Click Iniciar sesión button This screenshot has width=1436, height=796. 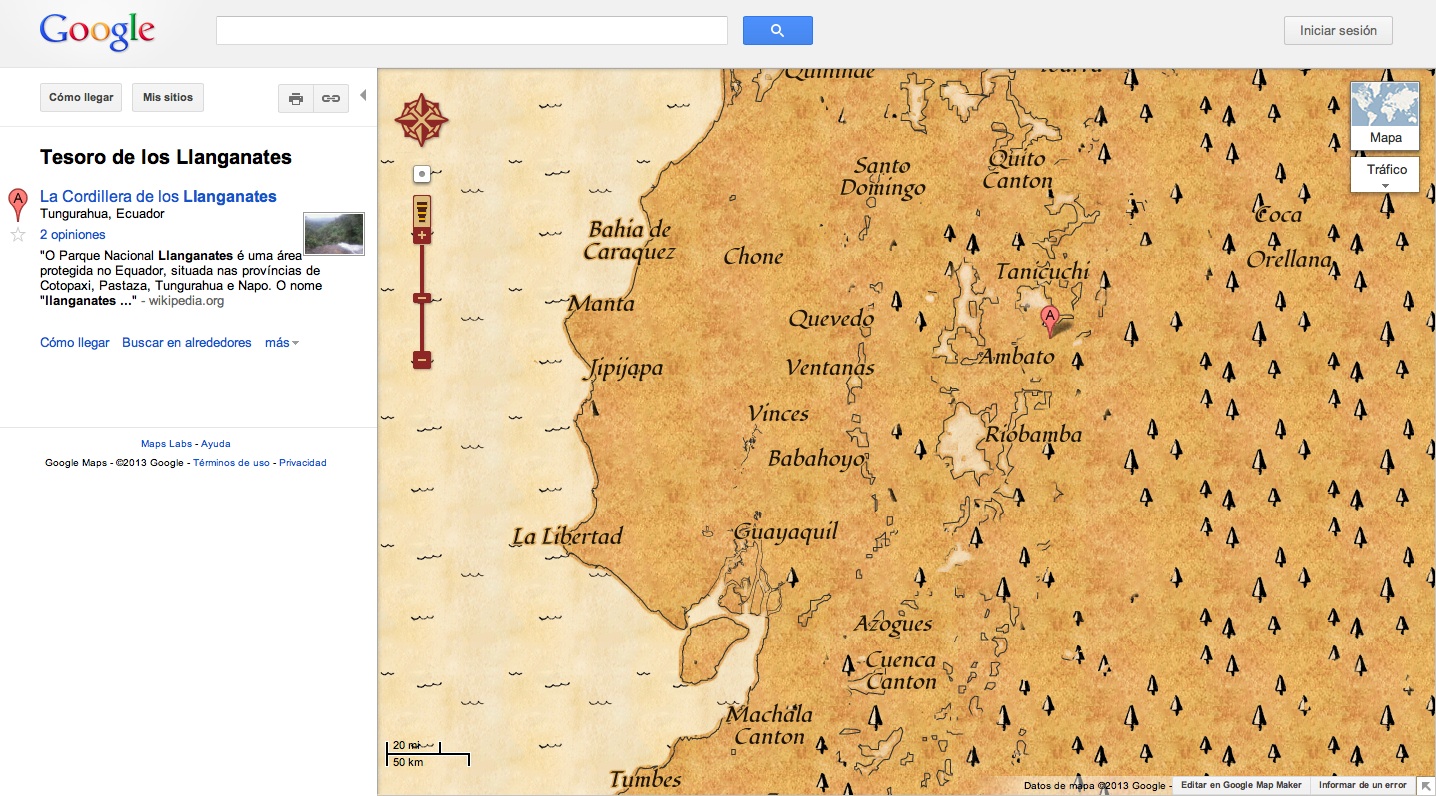pos(1338,30)
